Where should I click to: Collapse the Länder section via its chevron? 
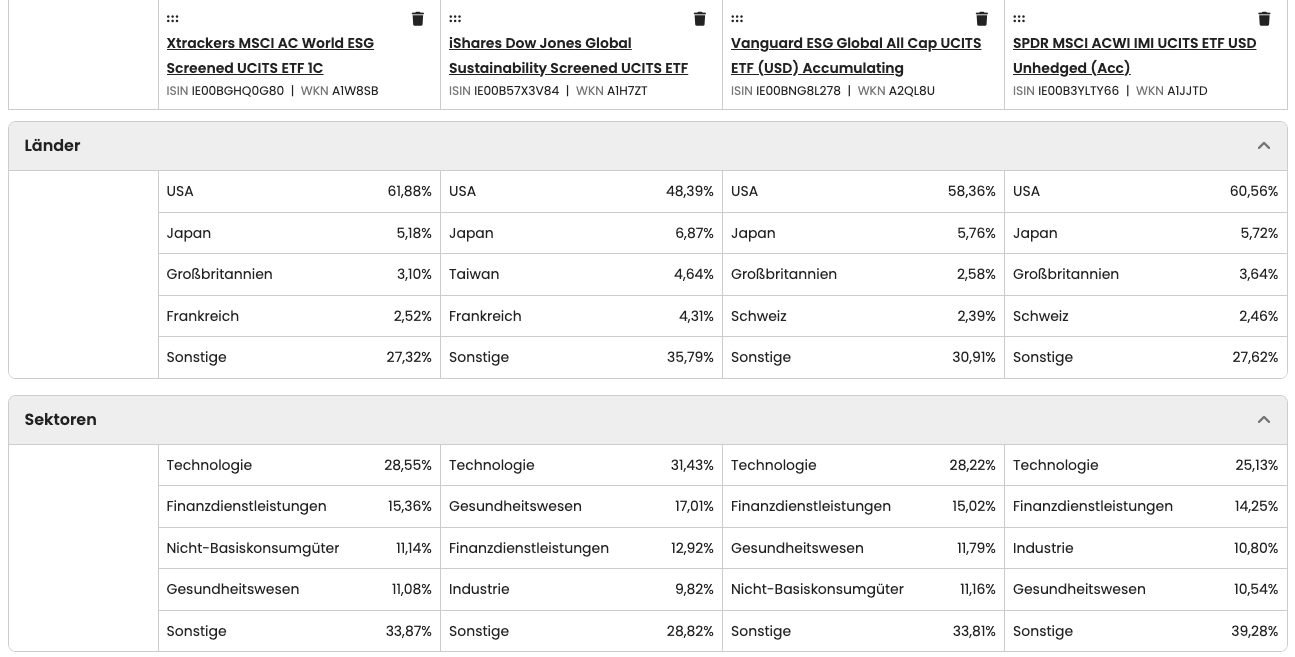click(1264, 145)
